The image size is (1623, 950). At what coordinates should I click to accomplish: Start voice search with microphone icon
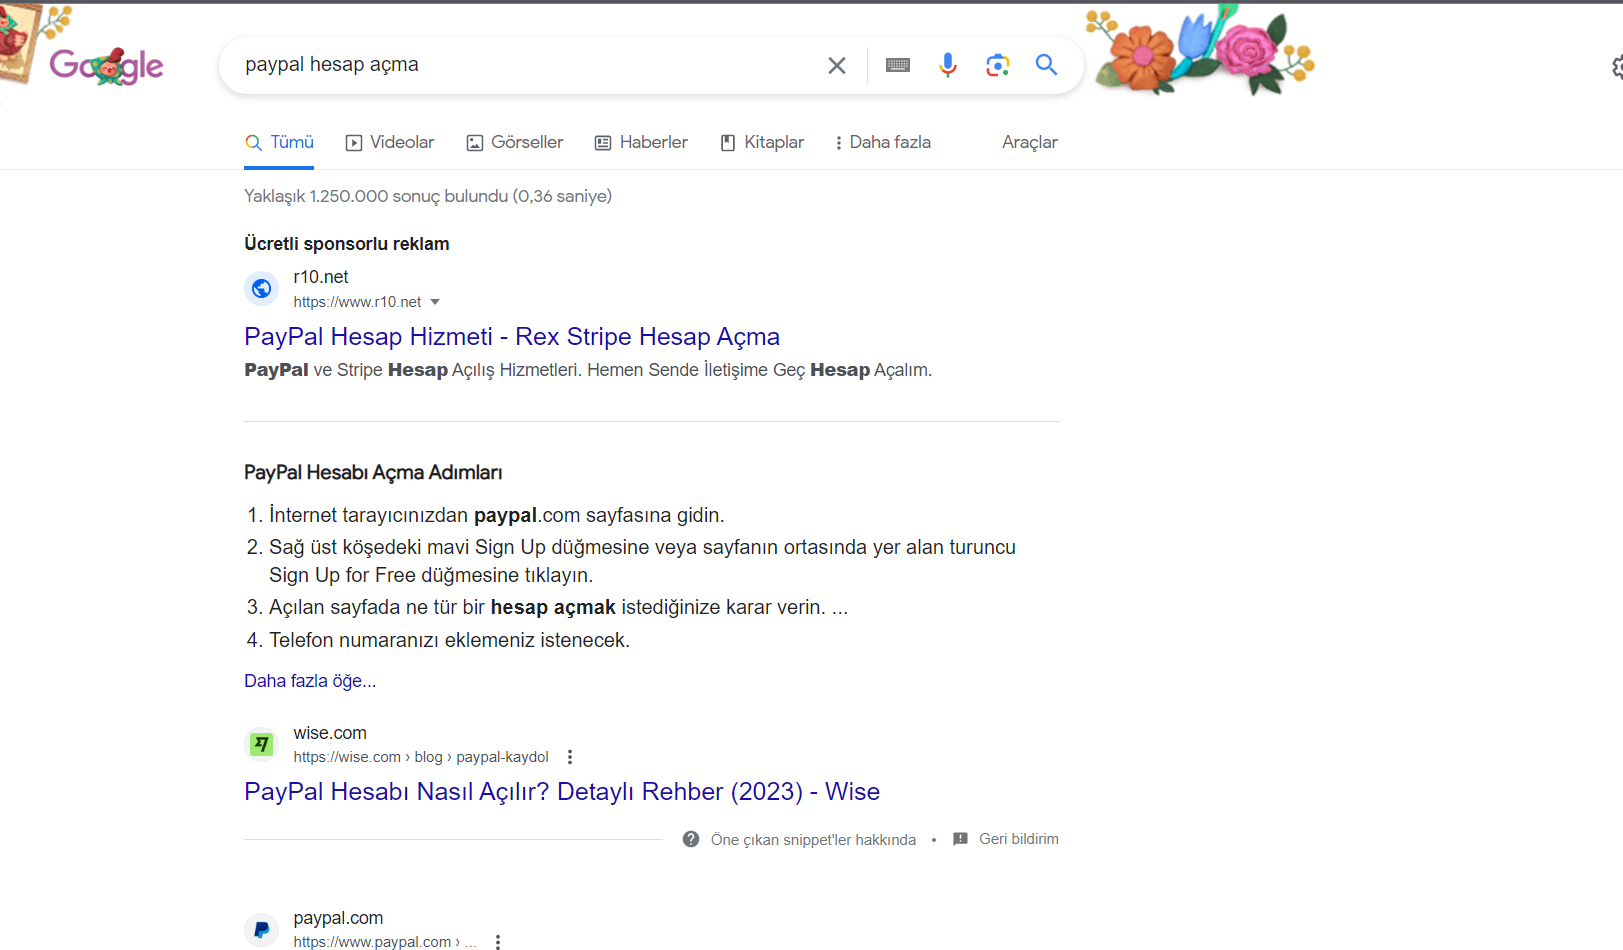[948, 65]
